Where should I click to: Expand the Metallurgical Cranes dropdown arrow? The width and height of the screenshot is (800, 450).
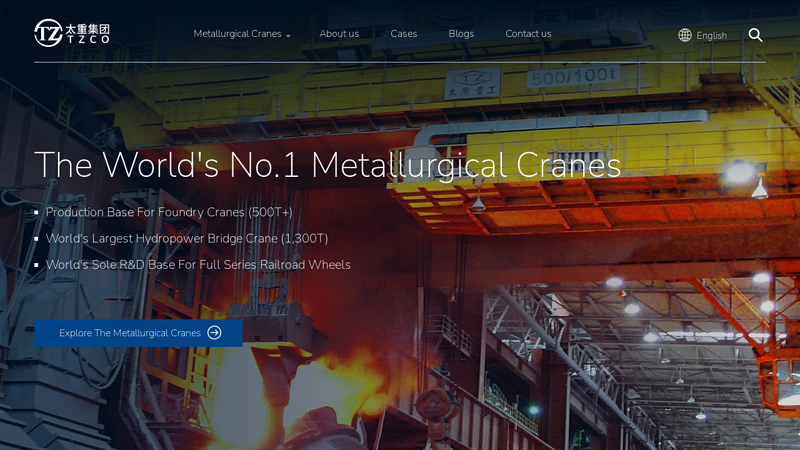(x=288, y=36)
